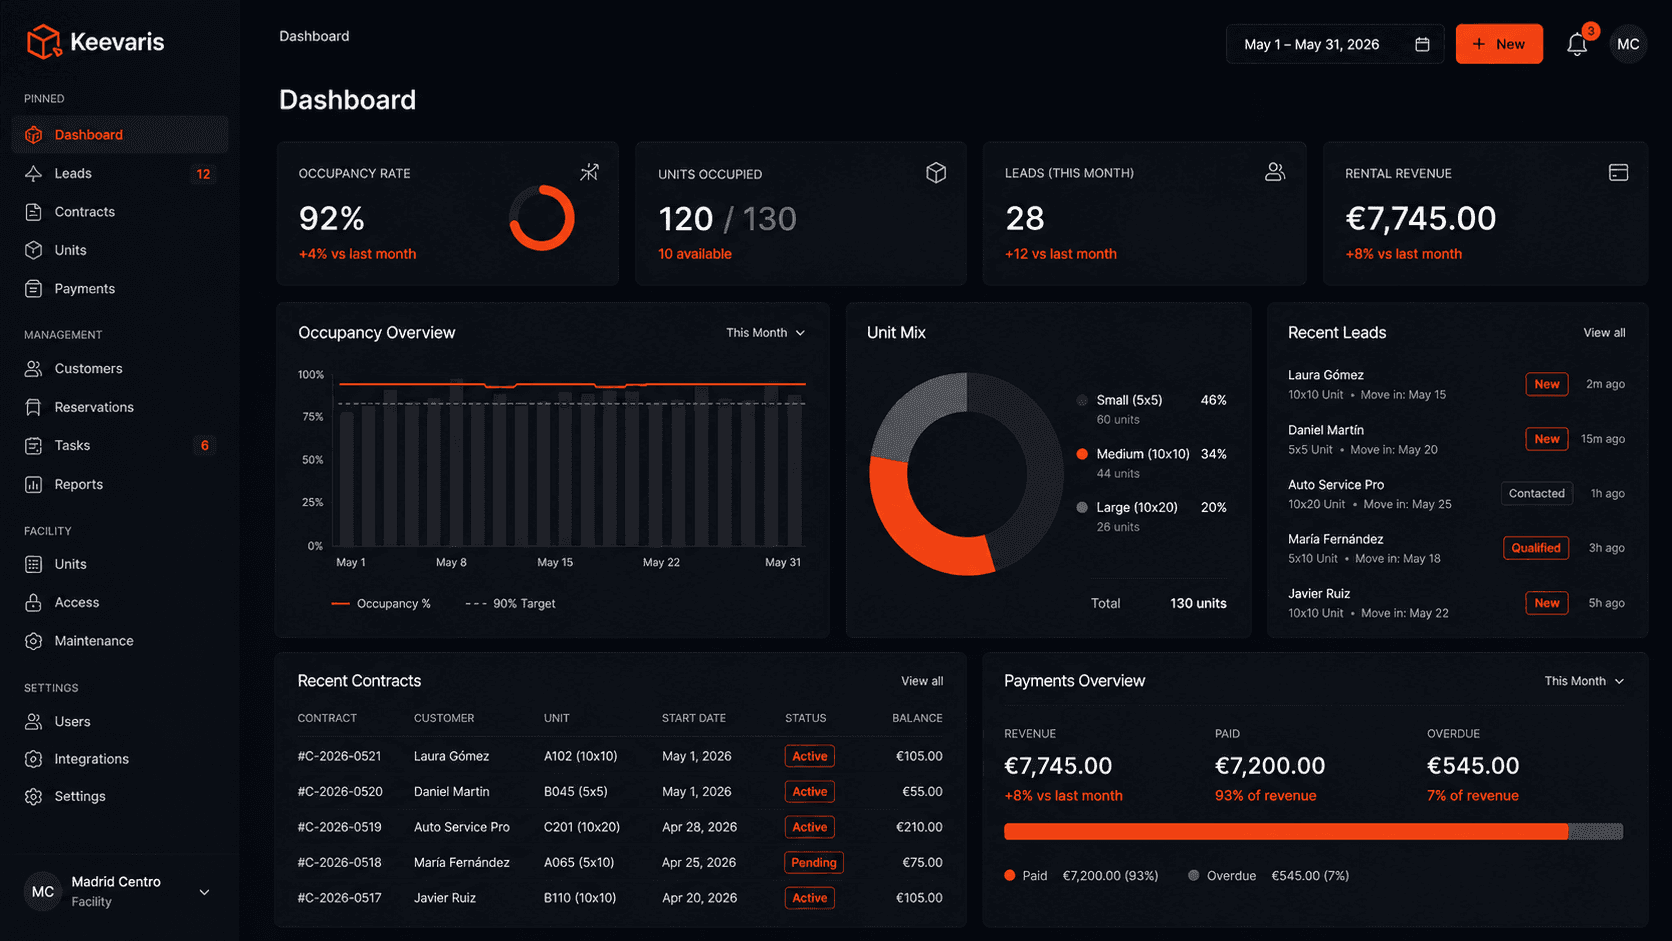The height and width of the screenshot is (941, 1672).
Task: Go to Leads in sidebar
Action: [120, 173]
